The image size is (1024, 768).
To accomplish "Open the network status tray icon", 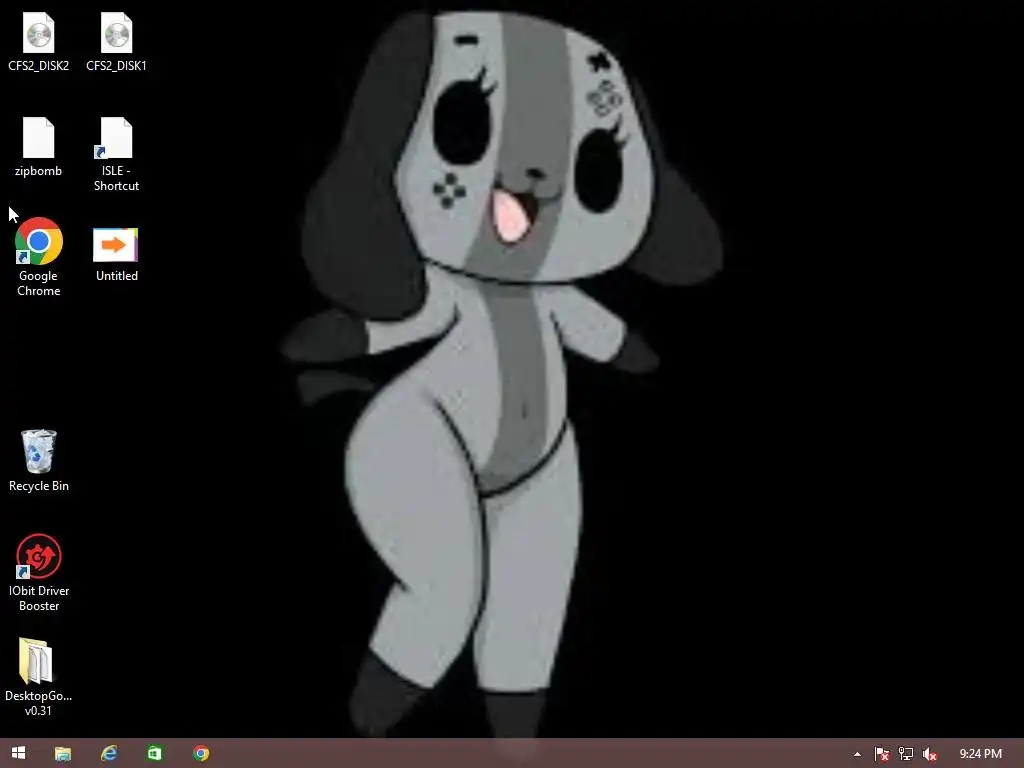I will pyautogui.click(x=906, y=754).
